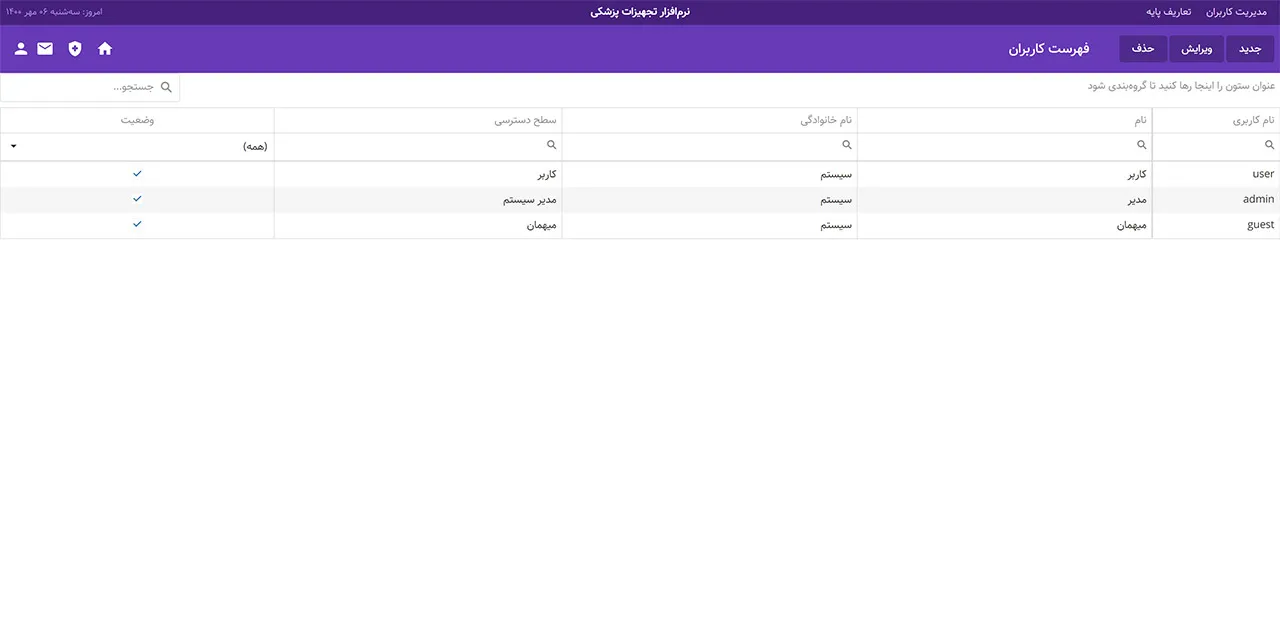The image size is (1280, 630).
Task: Click the جدید button
Action: pyautogui.click(x=1250, y=49)
